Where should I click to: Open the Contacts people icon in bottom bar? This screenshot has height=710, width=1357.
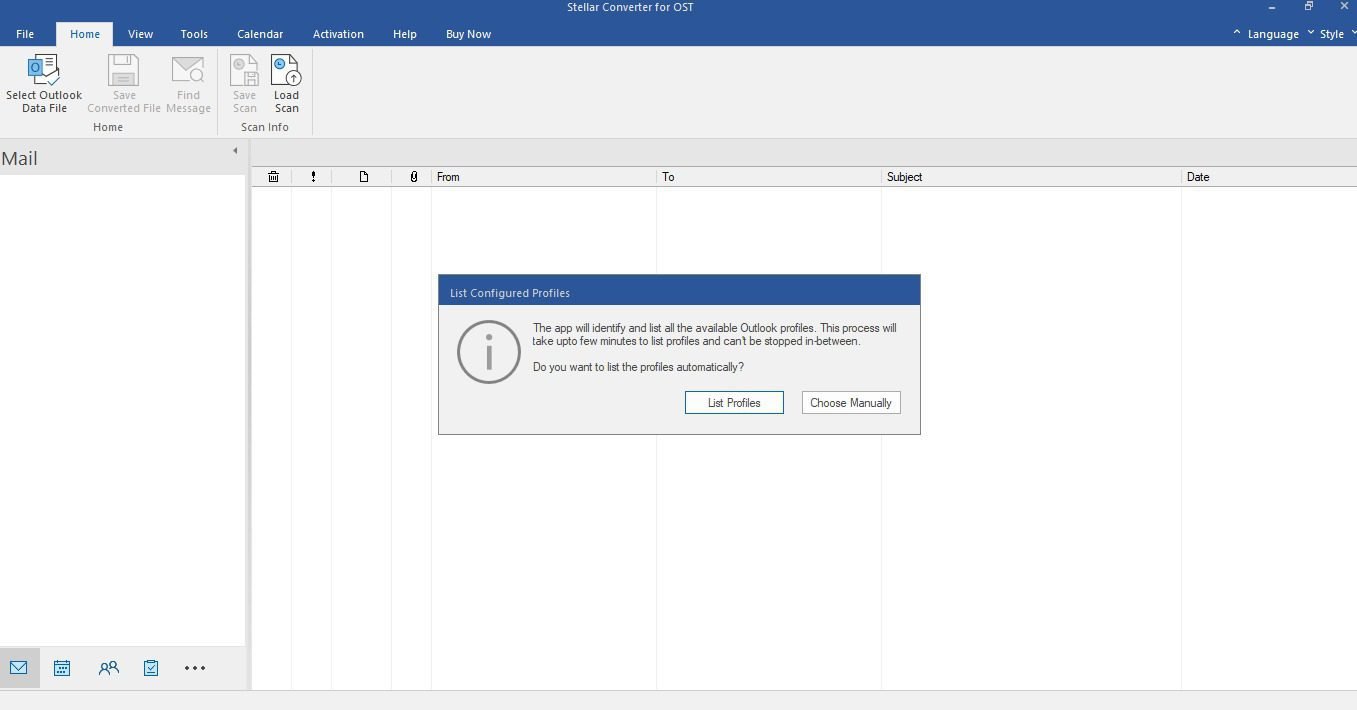pyautogui.click(x=108, y=668)
